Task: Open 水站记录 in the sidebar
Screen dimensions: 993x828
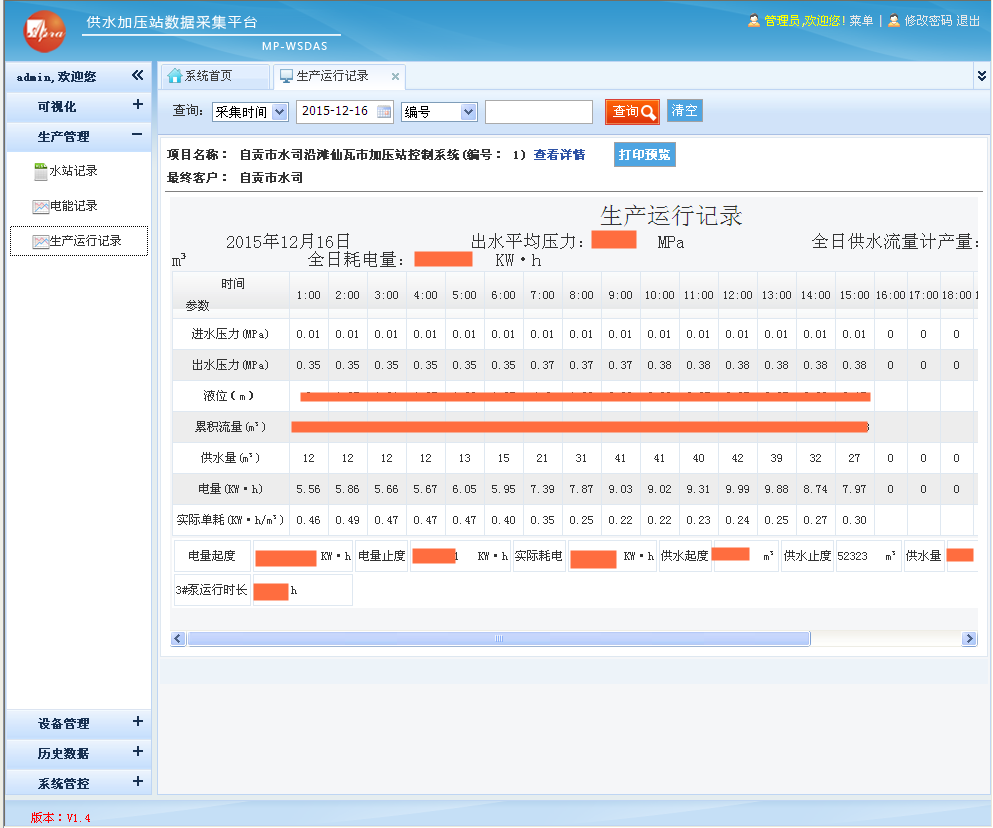Action: pos(73,171)
